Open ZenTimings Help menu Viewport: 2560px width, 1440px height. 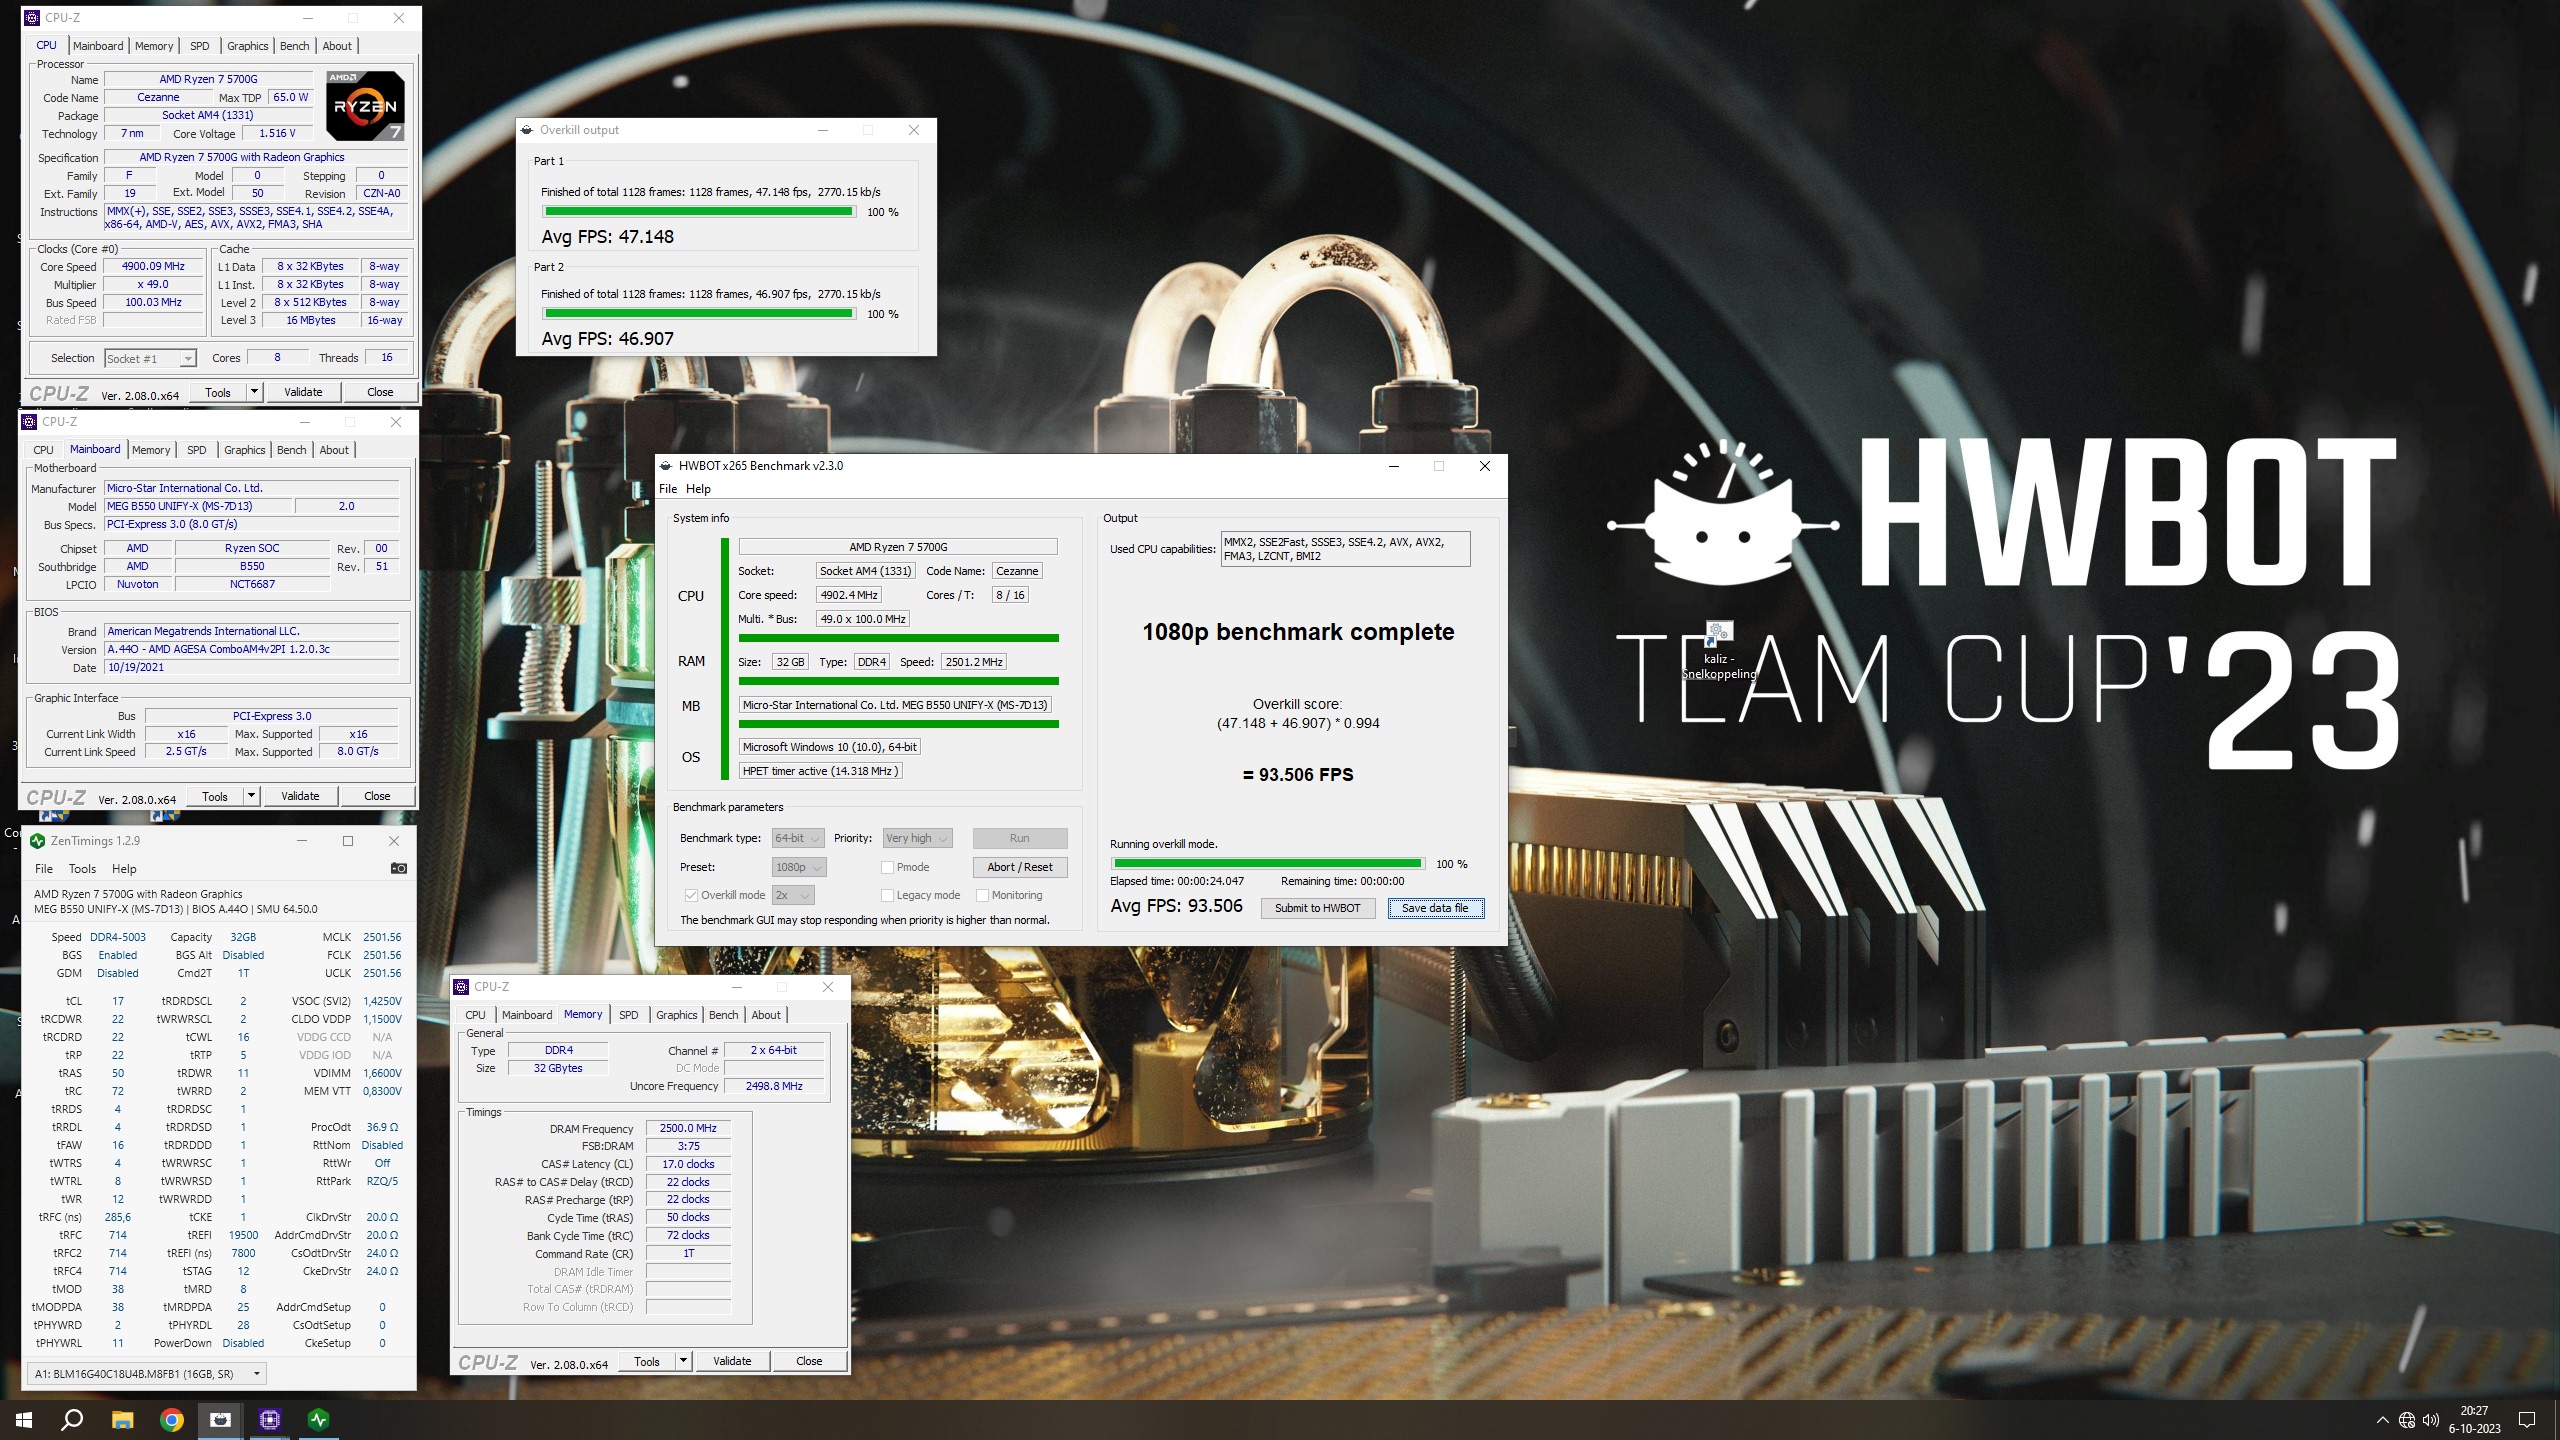tap(124, 869)
